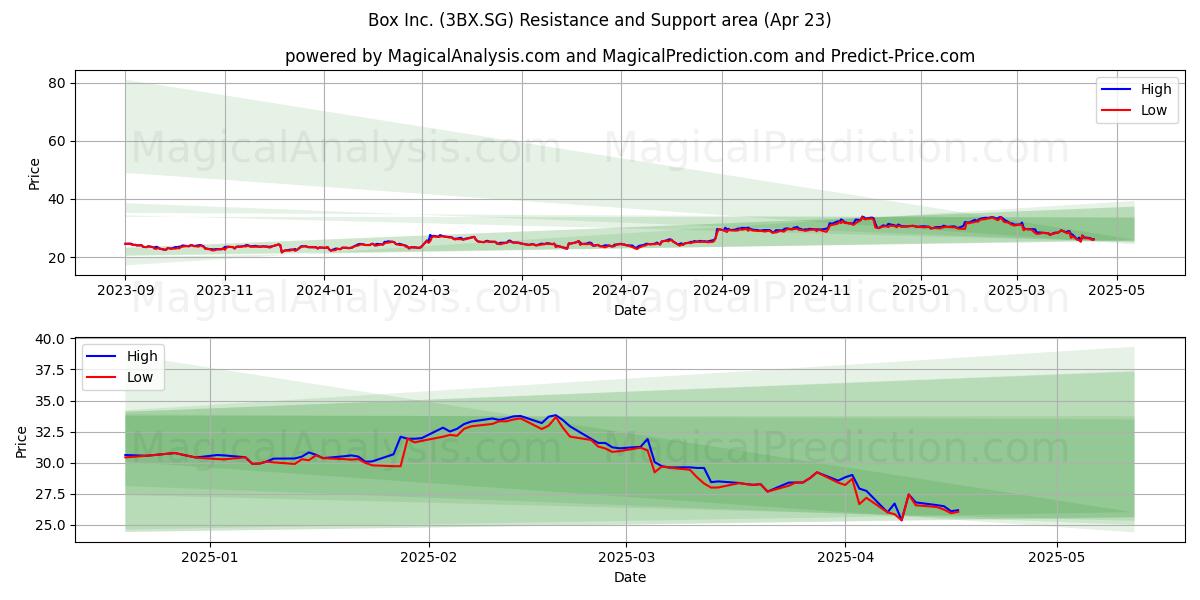Click 'Low' in the top chart legend
1200x600 pixels.
point(1154,110)
